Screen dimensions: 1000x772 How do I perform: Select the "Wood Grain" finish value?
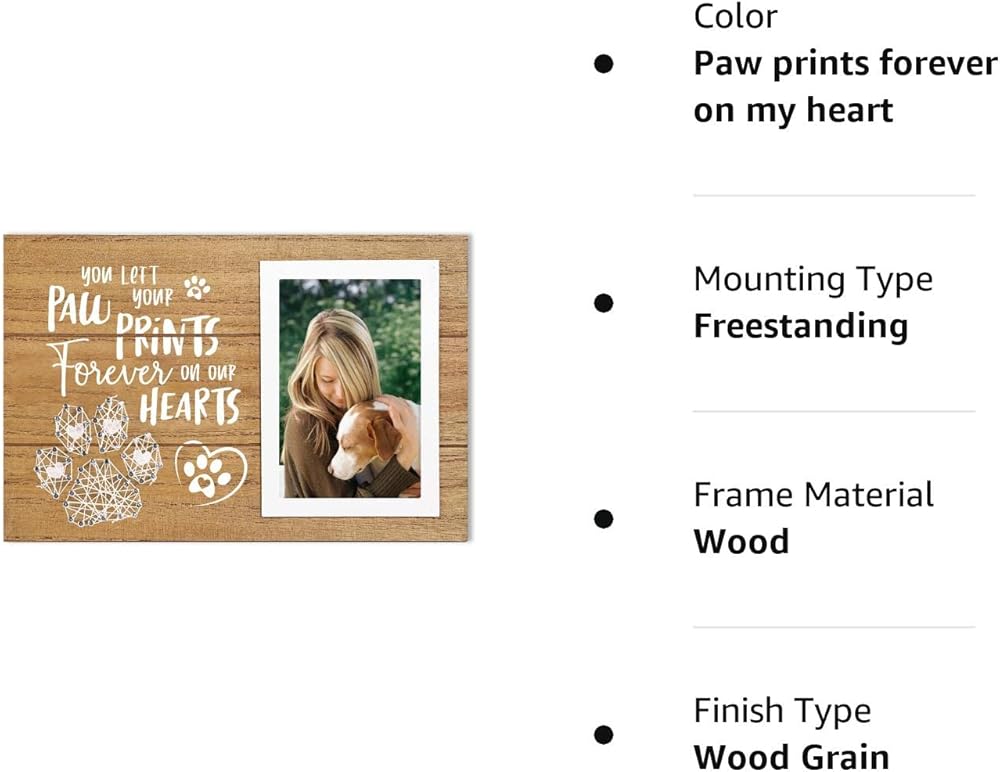pos(791,757)
